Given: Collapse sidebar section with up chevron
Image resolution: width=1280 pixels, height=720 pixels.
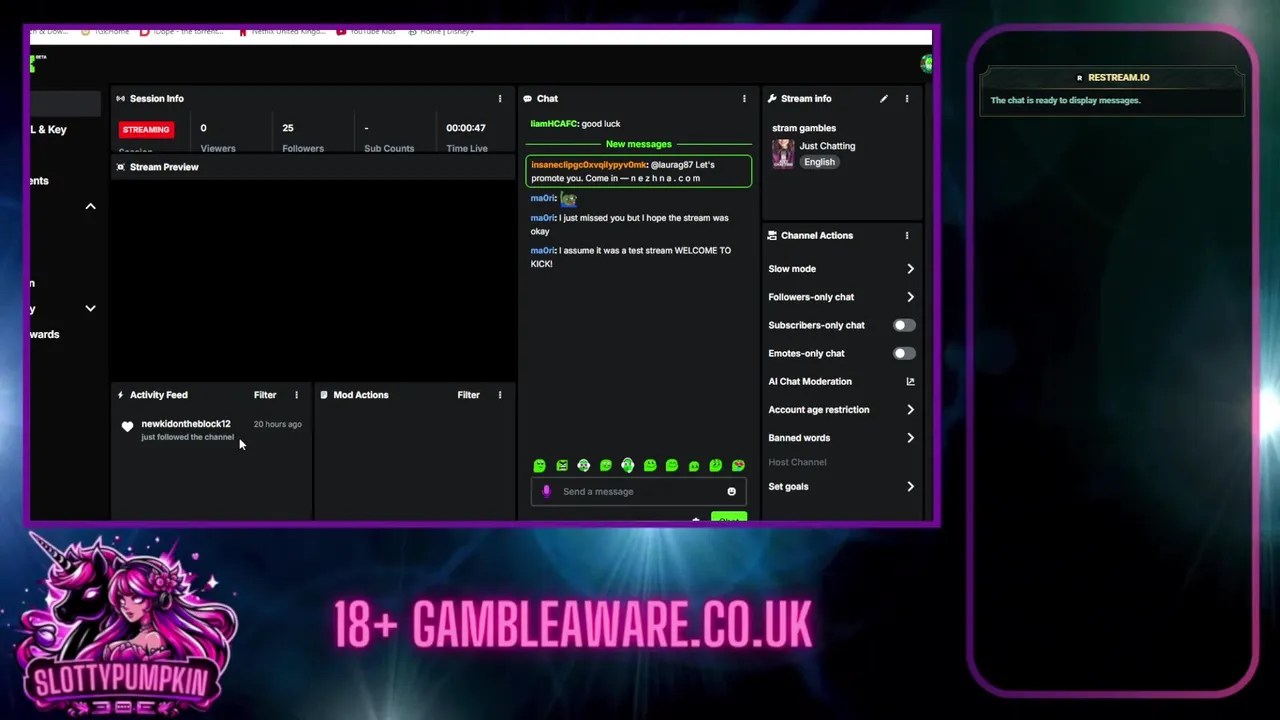Looking at the screenshot, I should point(90,206).
